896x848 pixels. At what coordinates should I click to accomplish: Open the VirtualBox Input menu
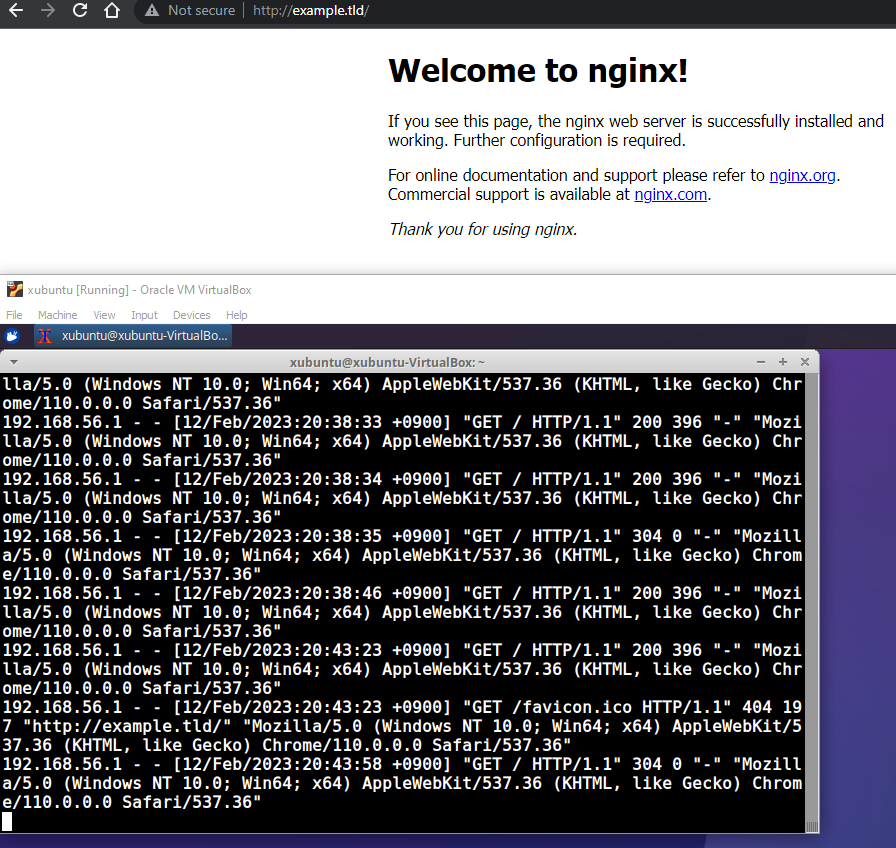click(x=144, y=315)
